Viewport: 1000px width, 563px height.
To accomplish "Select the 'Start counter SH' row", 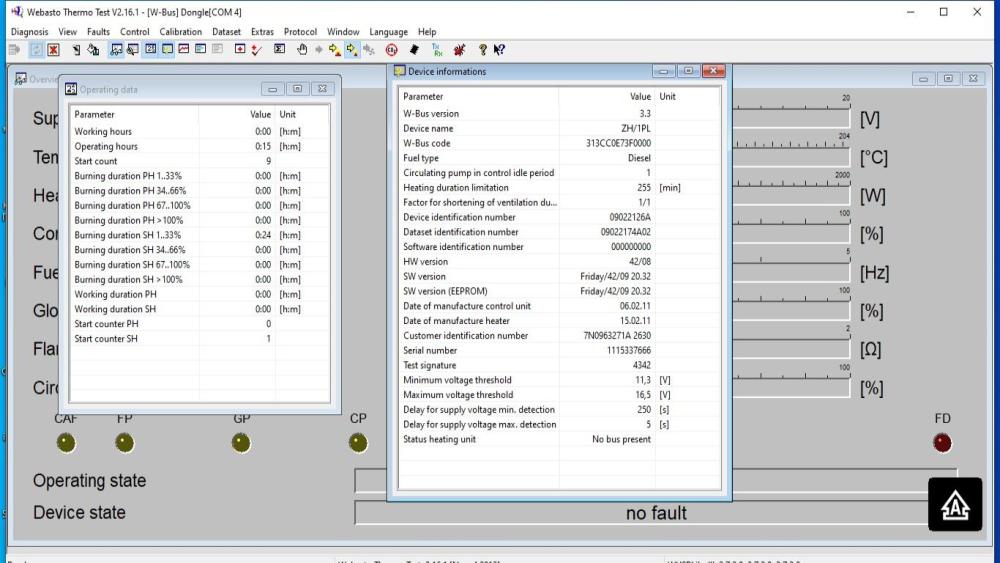I will [x=200, y=339].
